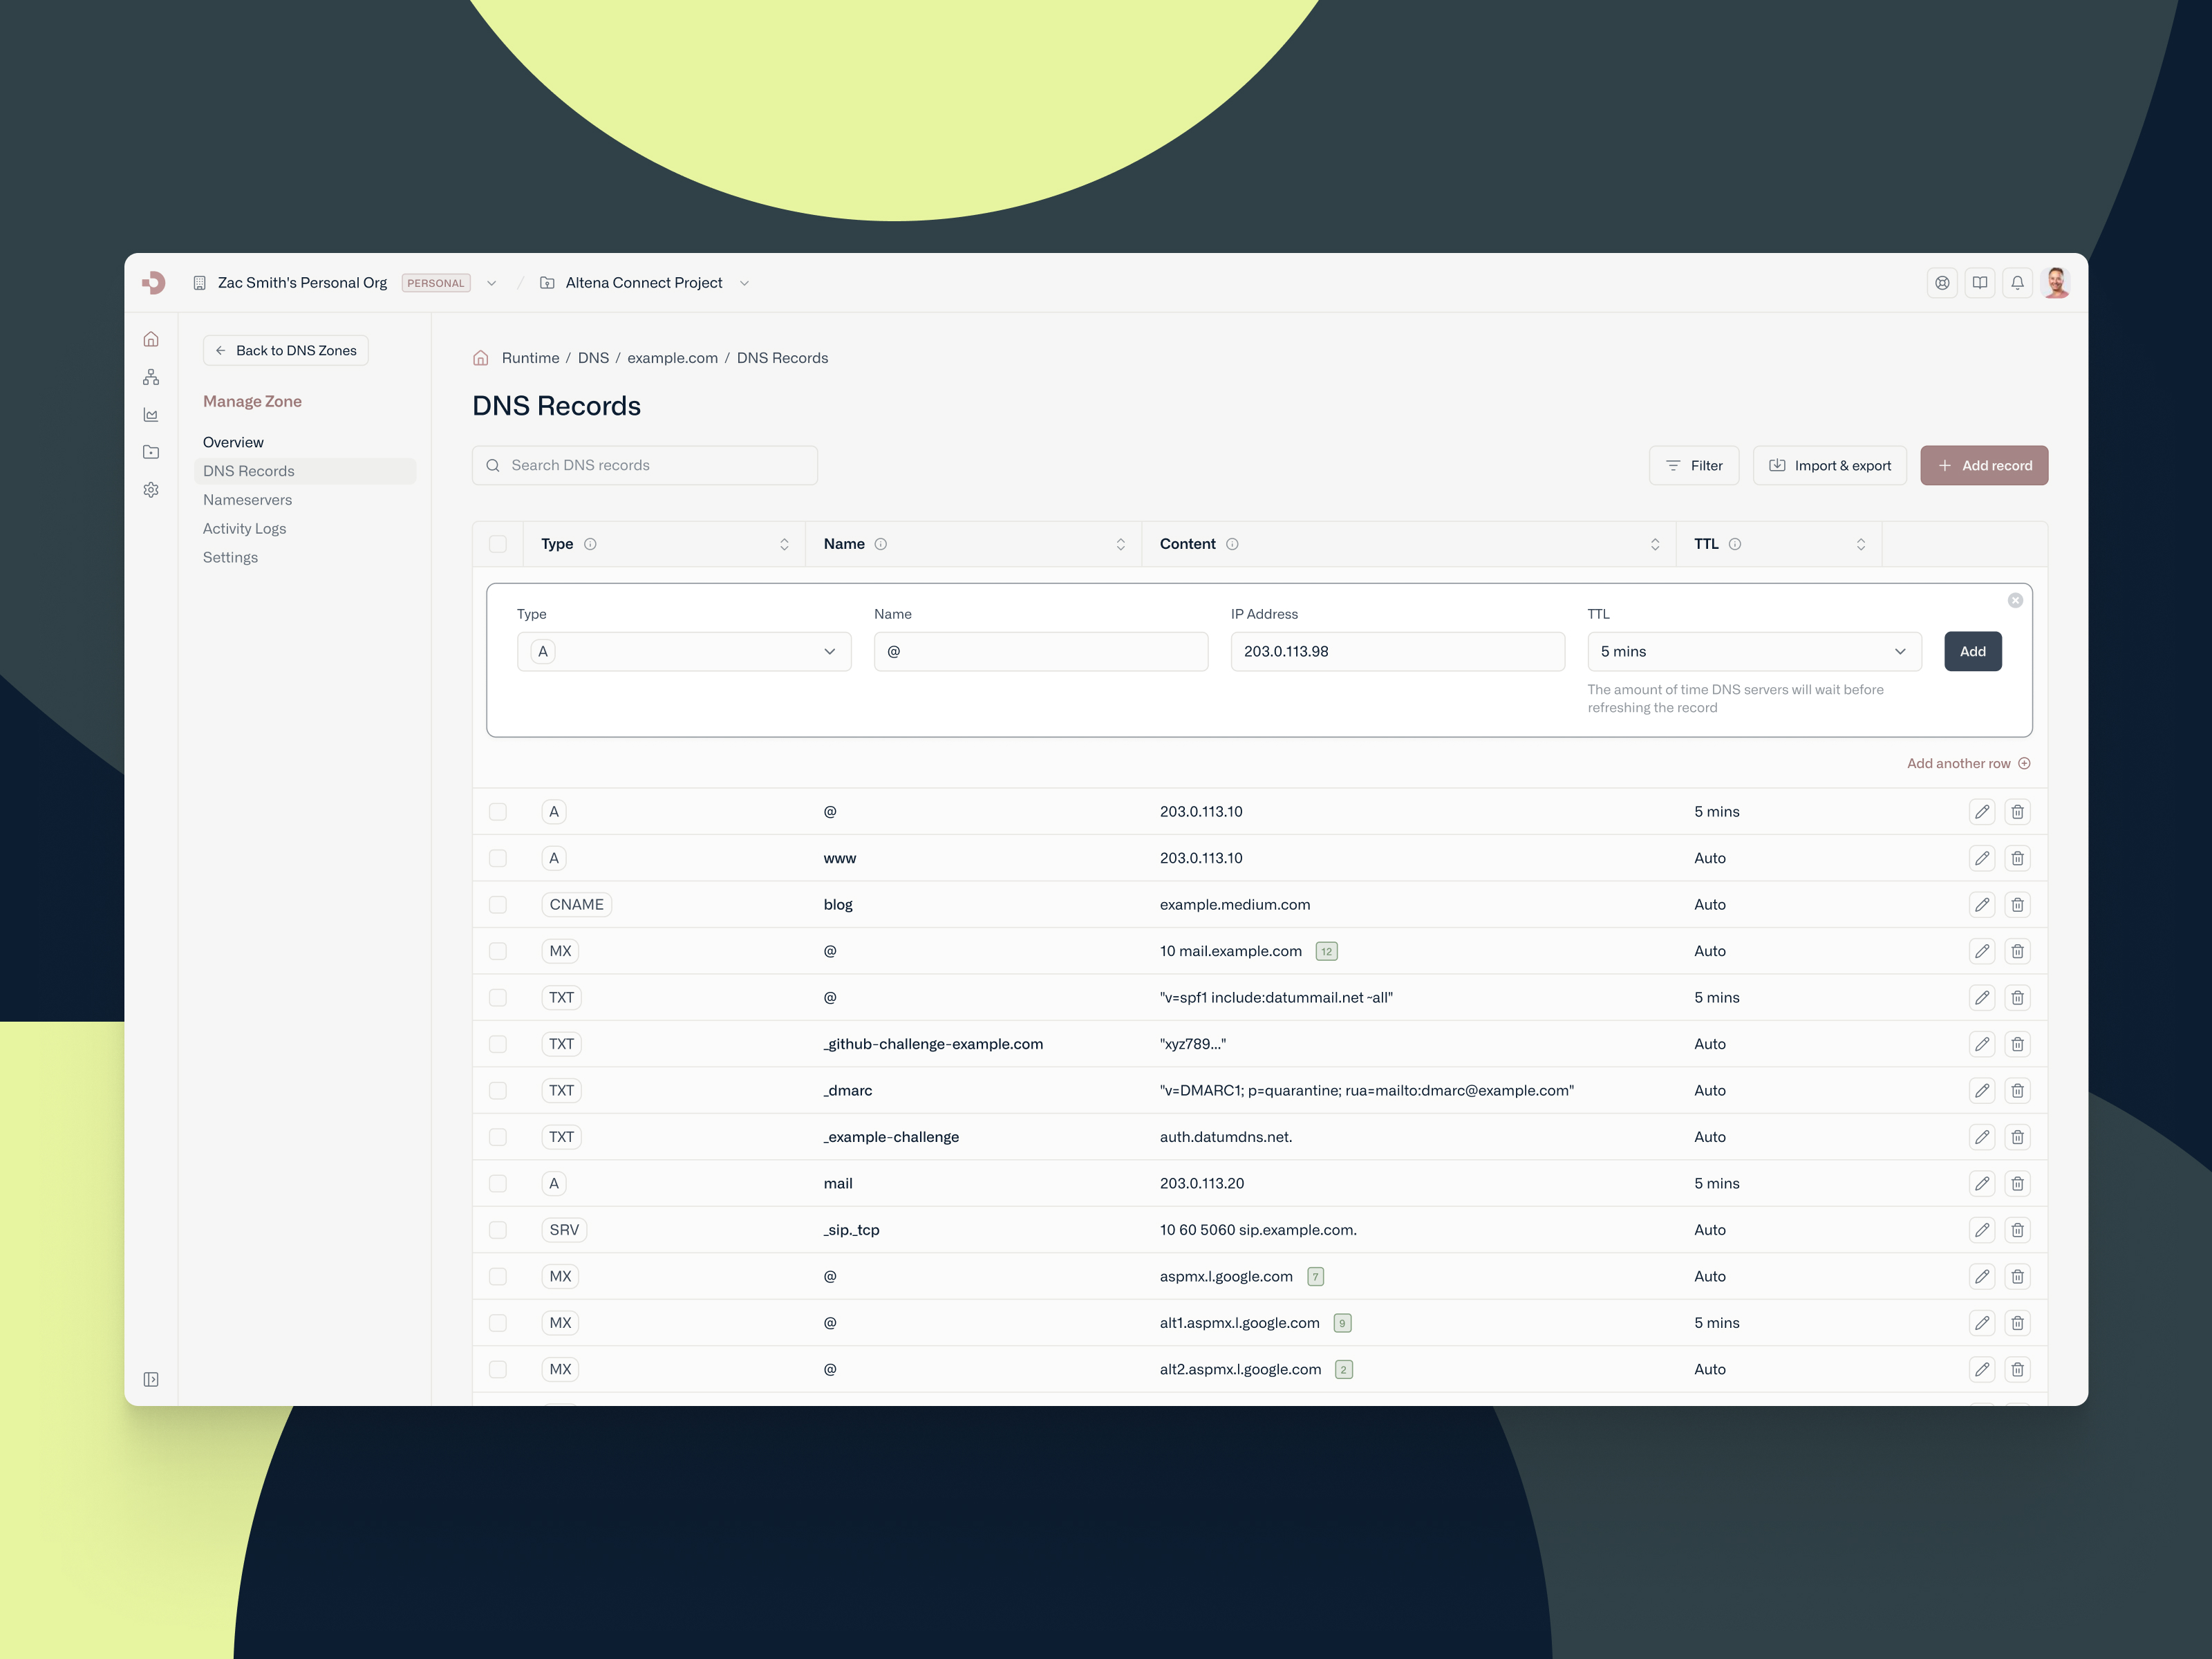The image size is (2212, 1659).
Task: Go to Nameservers in Manage Zone menu
Action: pyautogui.click(x=247, y=500)
